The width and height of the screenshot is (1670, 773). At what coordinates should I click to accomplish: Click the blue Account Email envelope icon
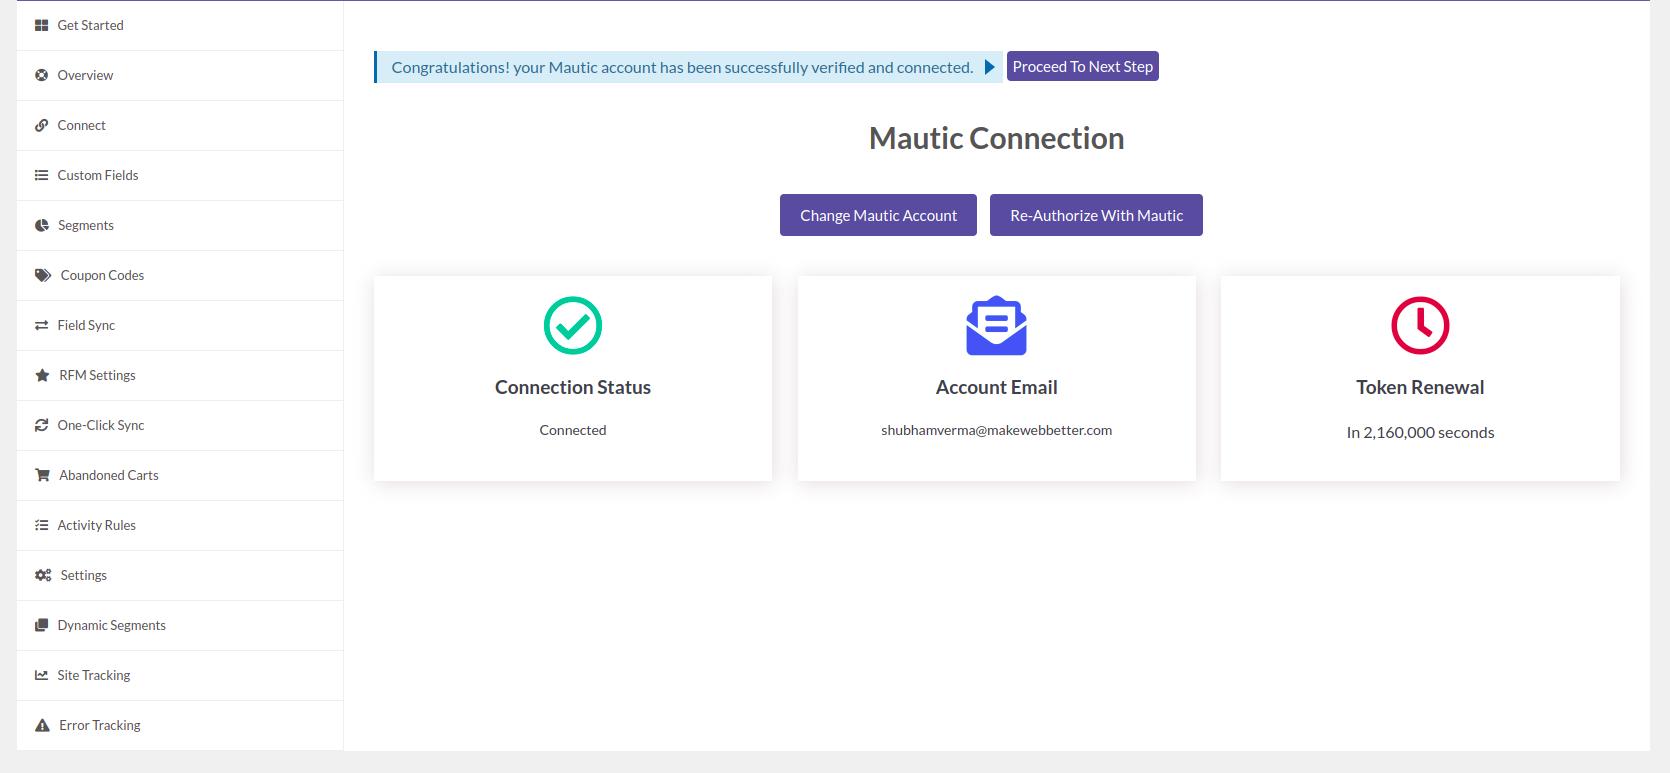(x=996, y=325)
